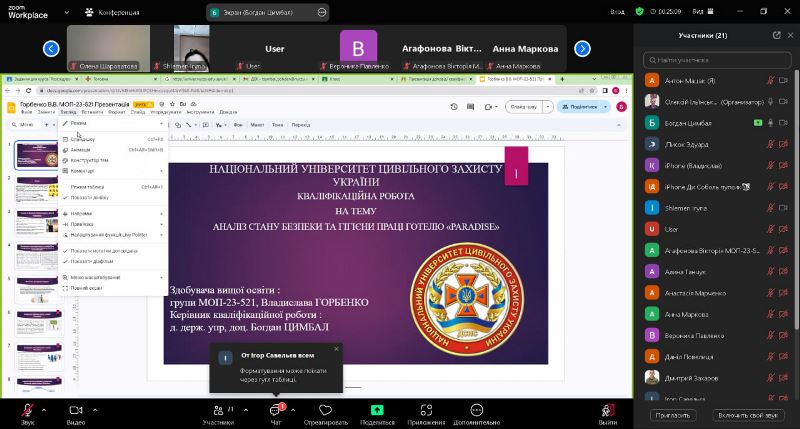Click the Найти участника search field
This screenshot has width=800, height=429.
[717, 60]
